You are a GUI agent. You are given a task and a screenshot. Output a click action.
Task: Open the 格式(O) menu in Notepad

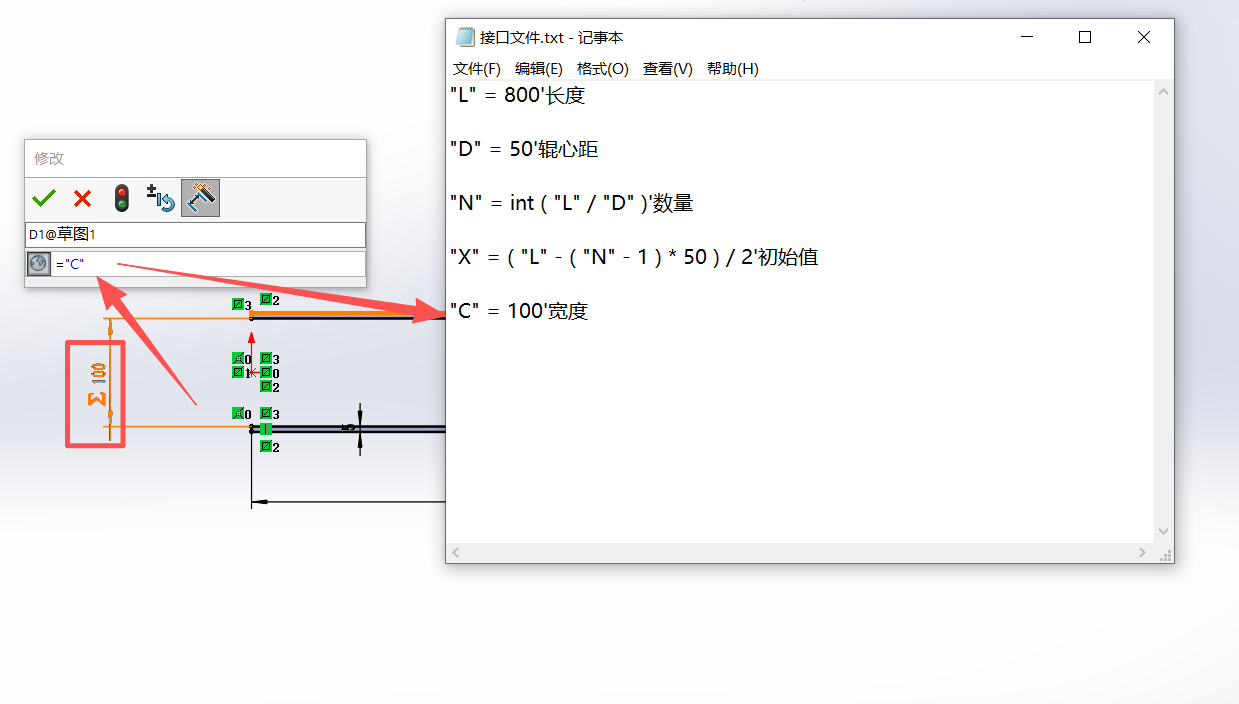603,69
